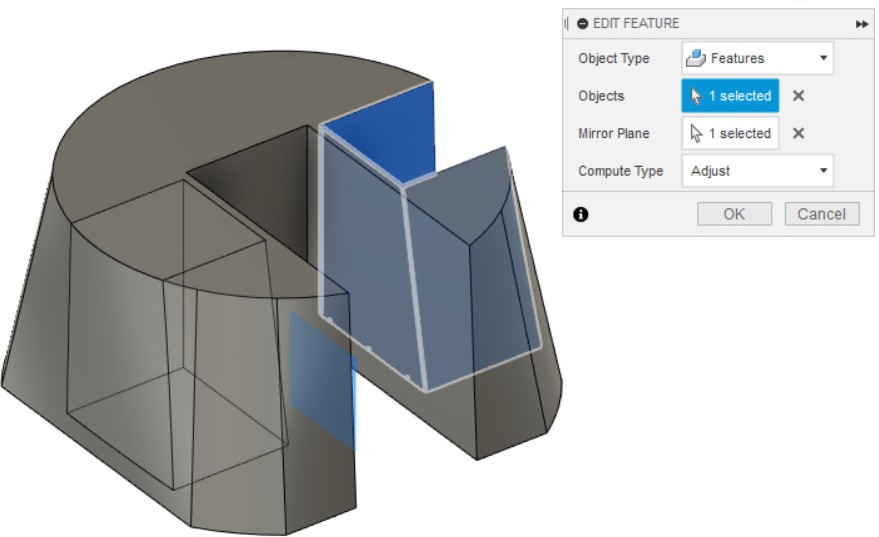This screenshot has width=879, height=537.
Task: Click the grip handle left of dialog title
Action: (x=567, y=24)
